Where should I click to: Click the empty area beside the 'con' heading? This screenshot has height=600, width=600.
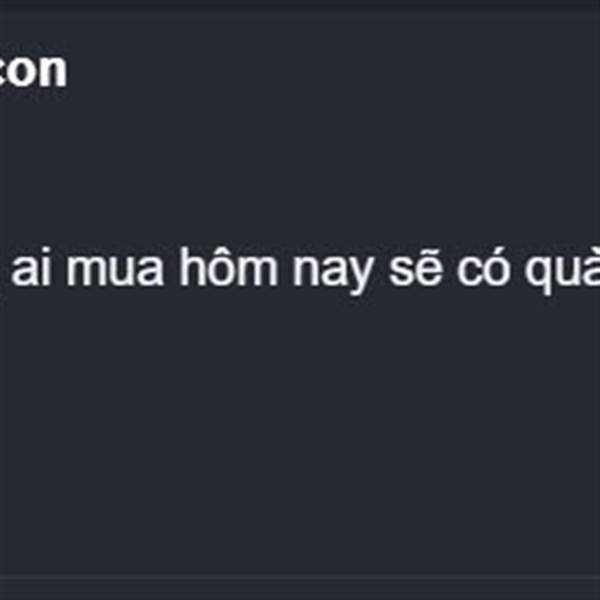pyautogui.click(x=333, y=71)
